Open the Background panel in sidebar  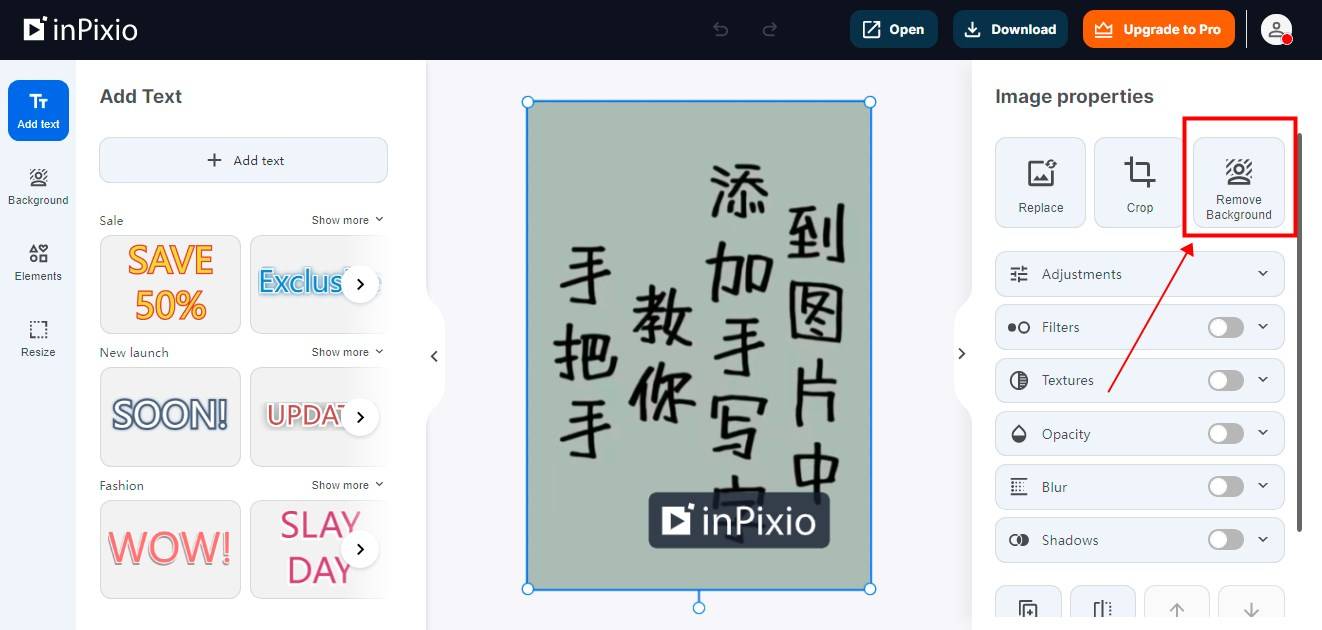[38, 186]
